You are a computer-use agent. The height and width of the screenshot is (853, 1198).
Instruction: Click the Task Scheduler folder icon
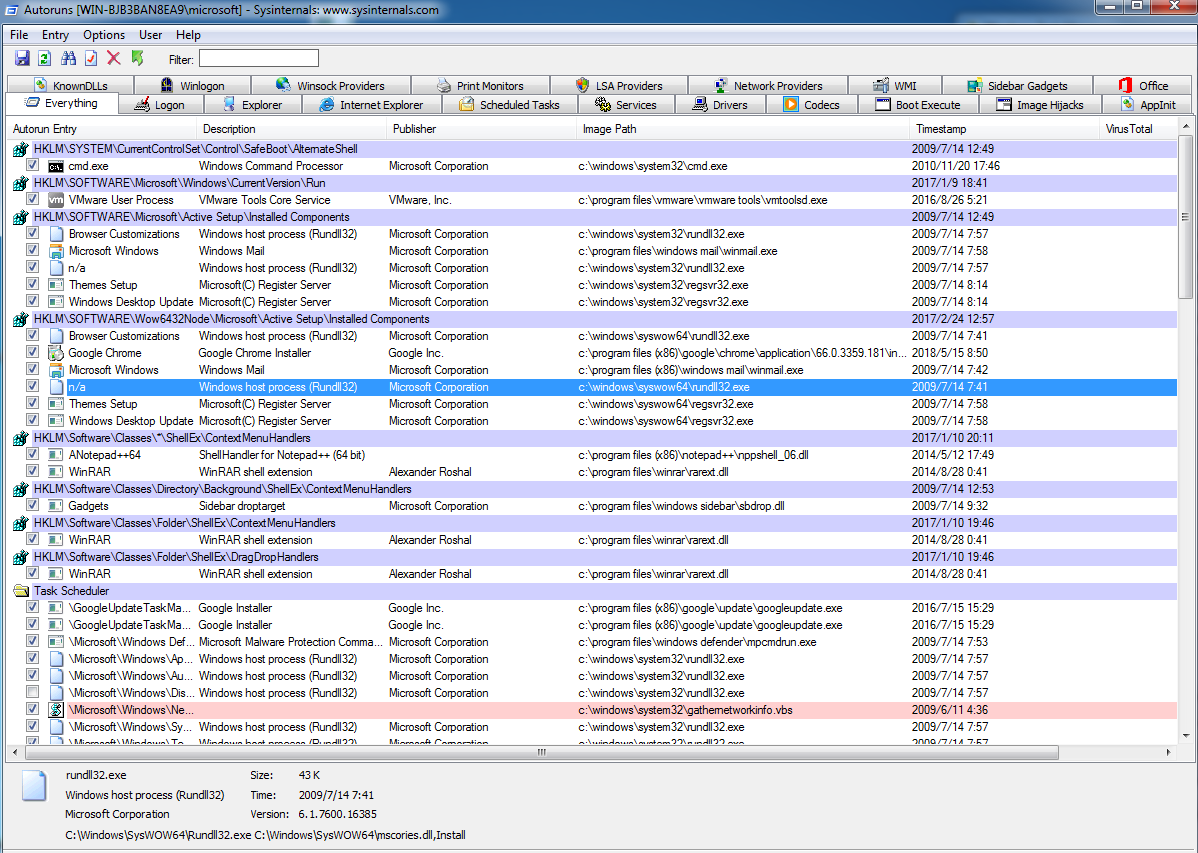pos(20,591)
